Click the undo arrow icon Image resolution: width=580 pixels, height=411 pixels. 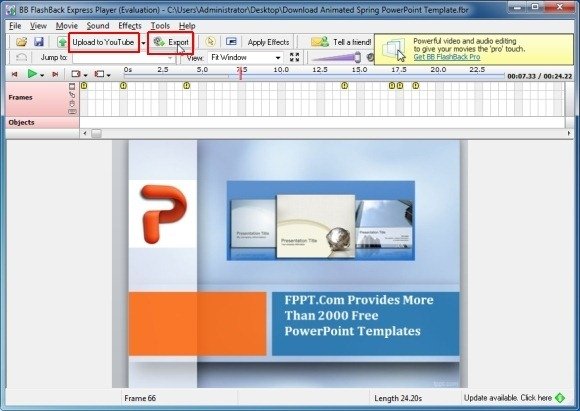pos(21,58)
